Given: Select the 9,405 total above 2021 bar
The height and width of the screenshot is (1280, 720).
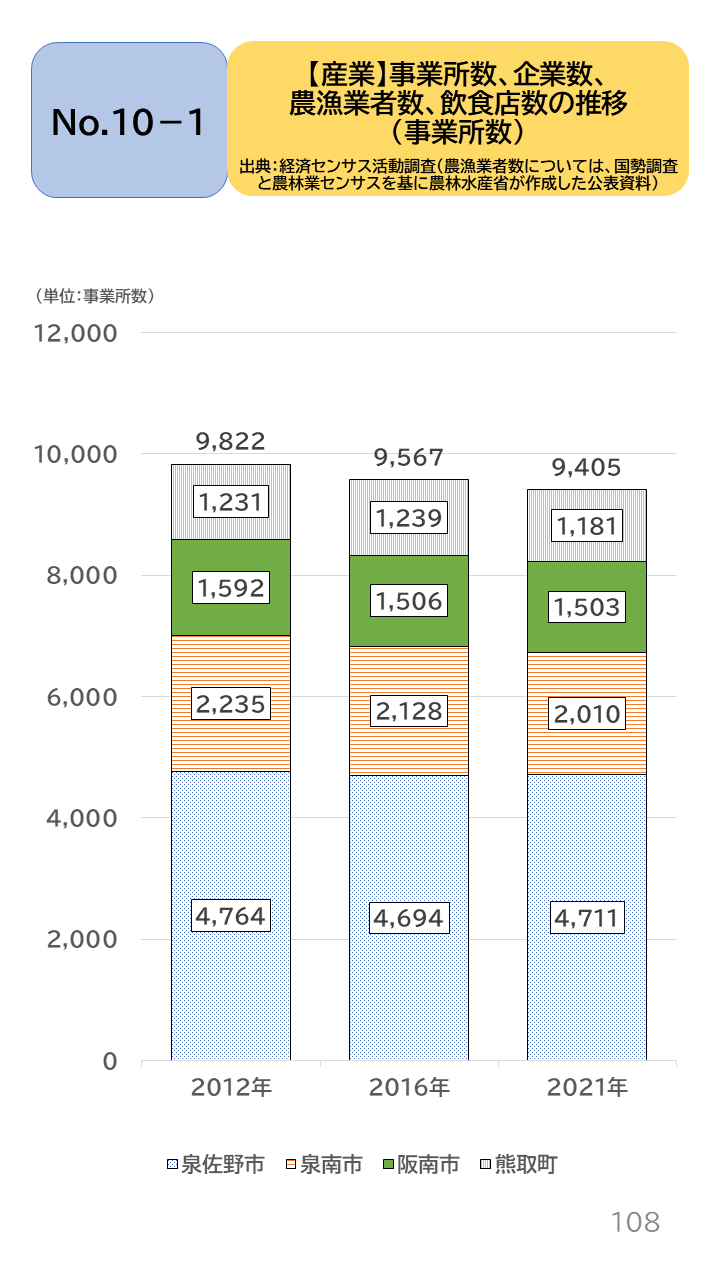Looking at the screenshot, I should [x=586, y=467].
